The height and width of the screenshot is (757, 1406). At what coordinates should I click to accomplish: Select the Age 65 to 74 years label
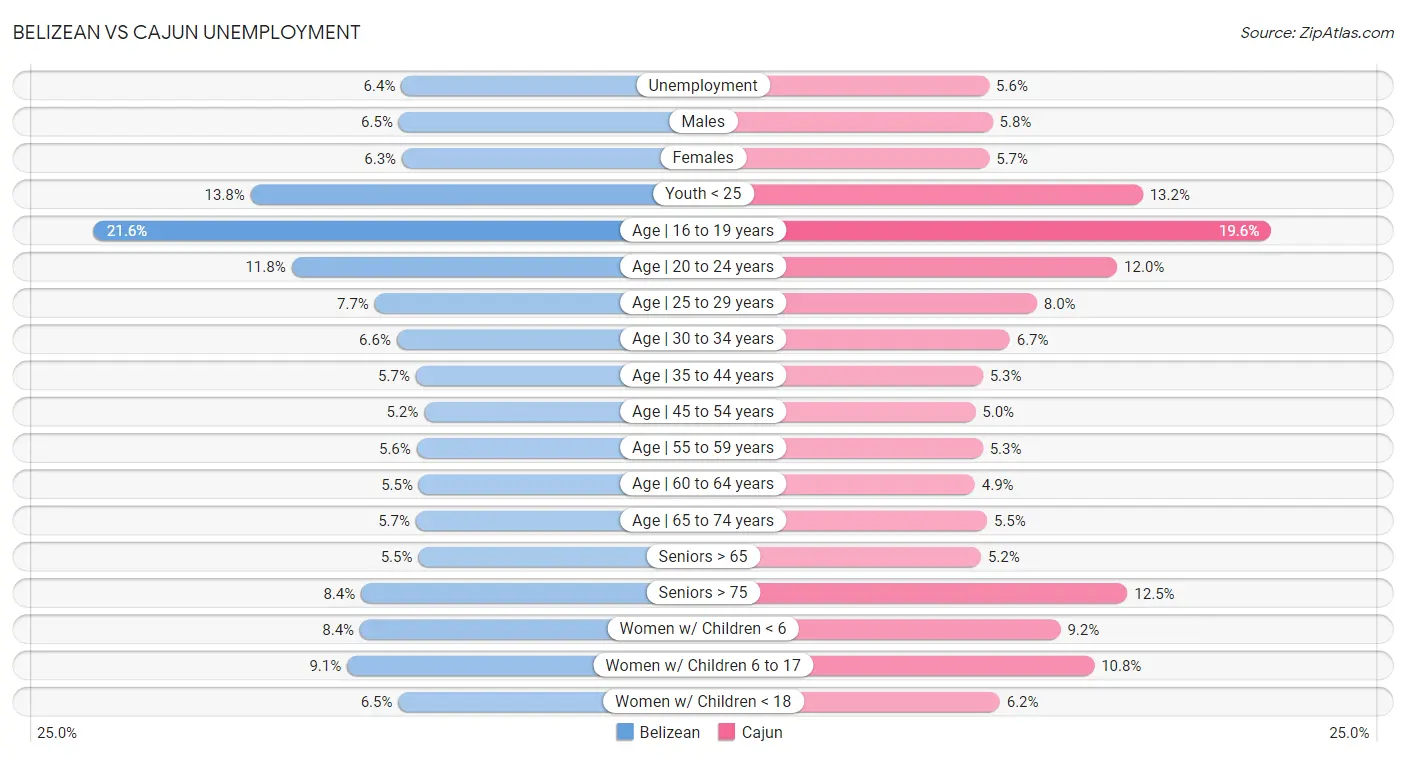tap(703, 520)
